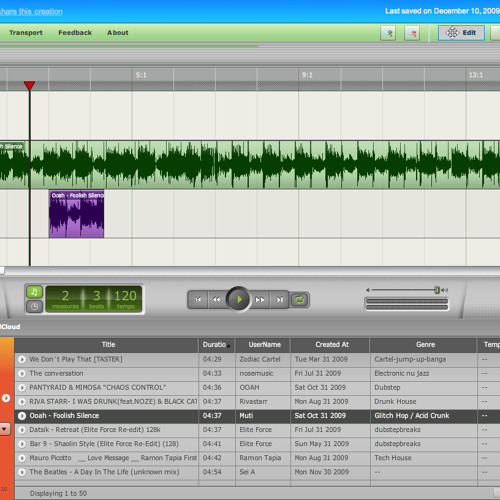This screenshot has height=500, width=500.
Task: Click the zoom out toolbar icon
Action: (412, 33)
